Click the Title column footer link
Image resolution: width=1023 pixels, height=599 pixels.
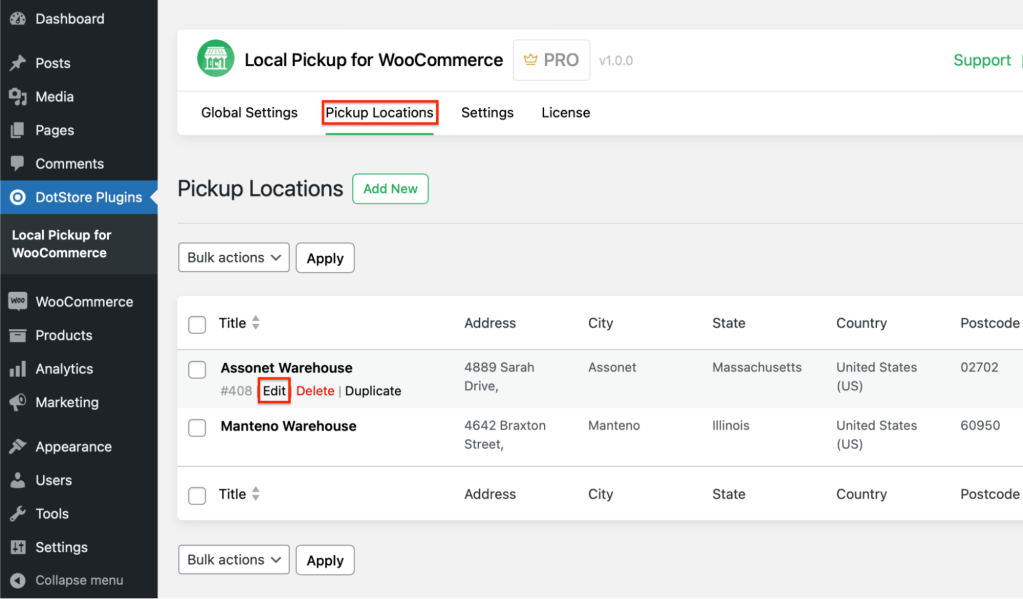[x=232, y=494]
